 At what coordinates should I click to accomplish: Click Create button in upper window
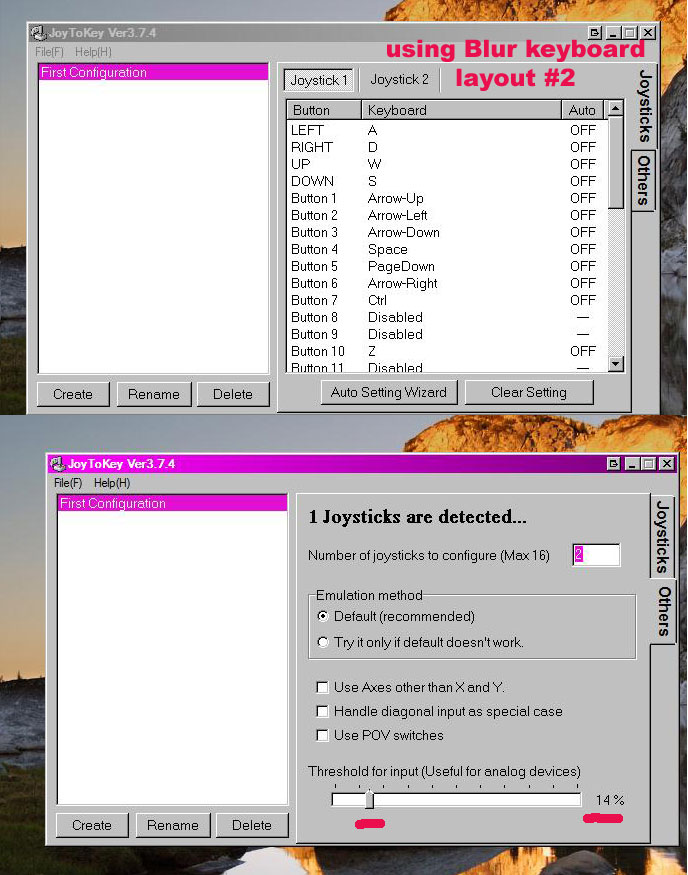(x=73, y=394)
